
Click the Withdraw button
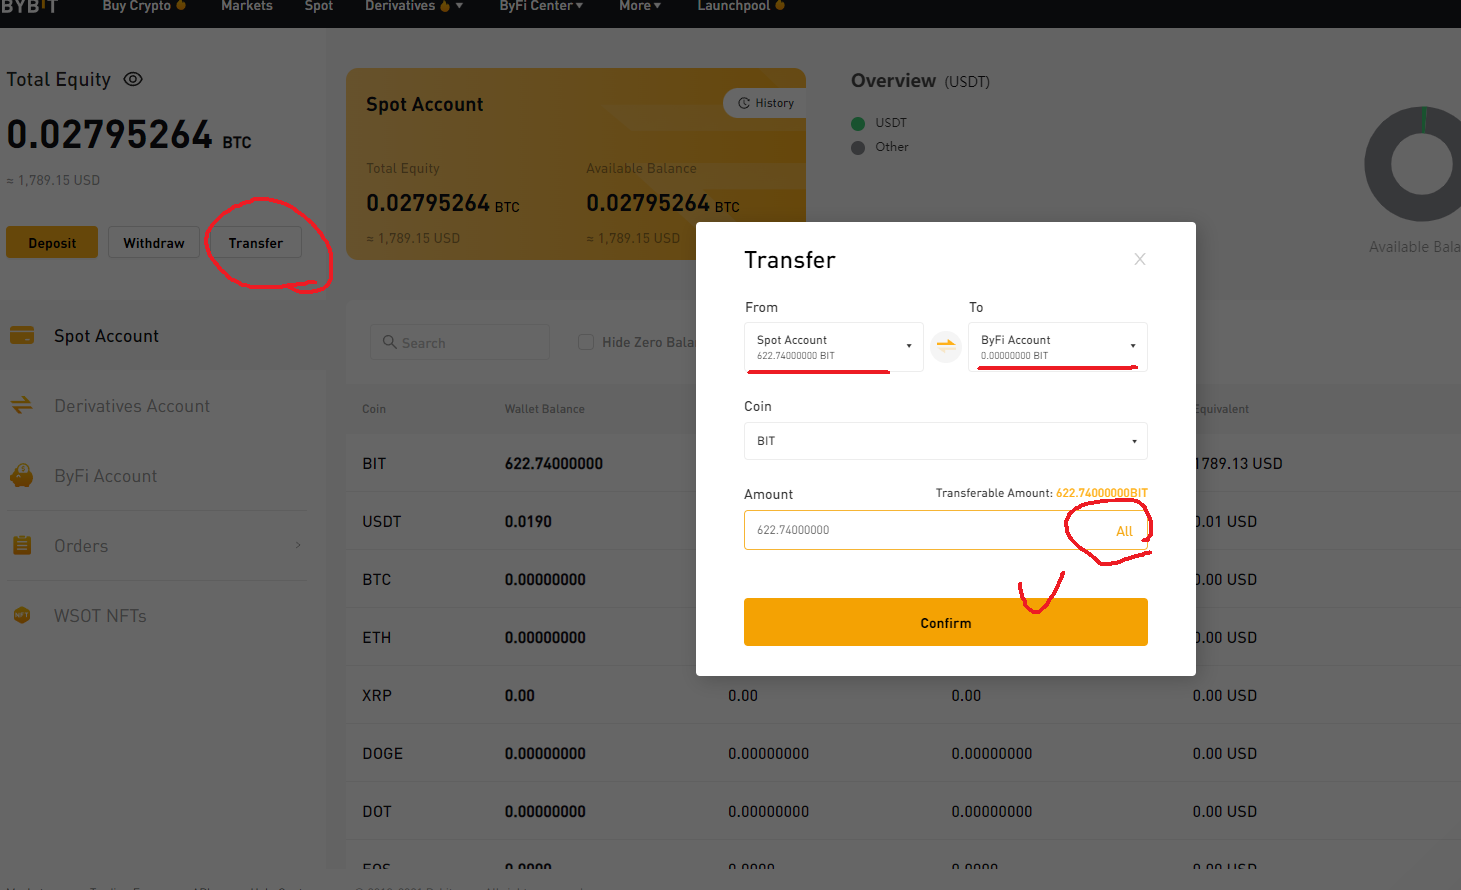(154, 242)
